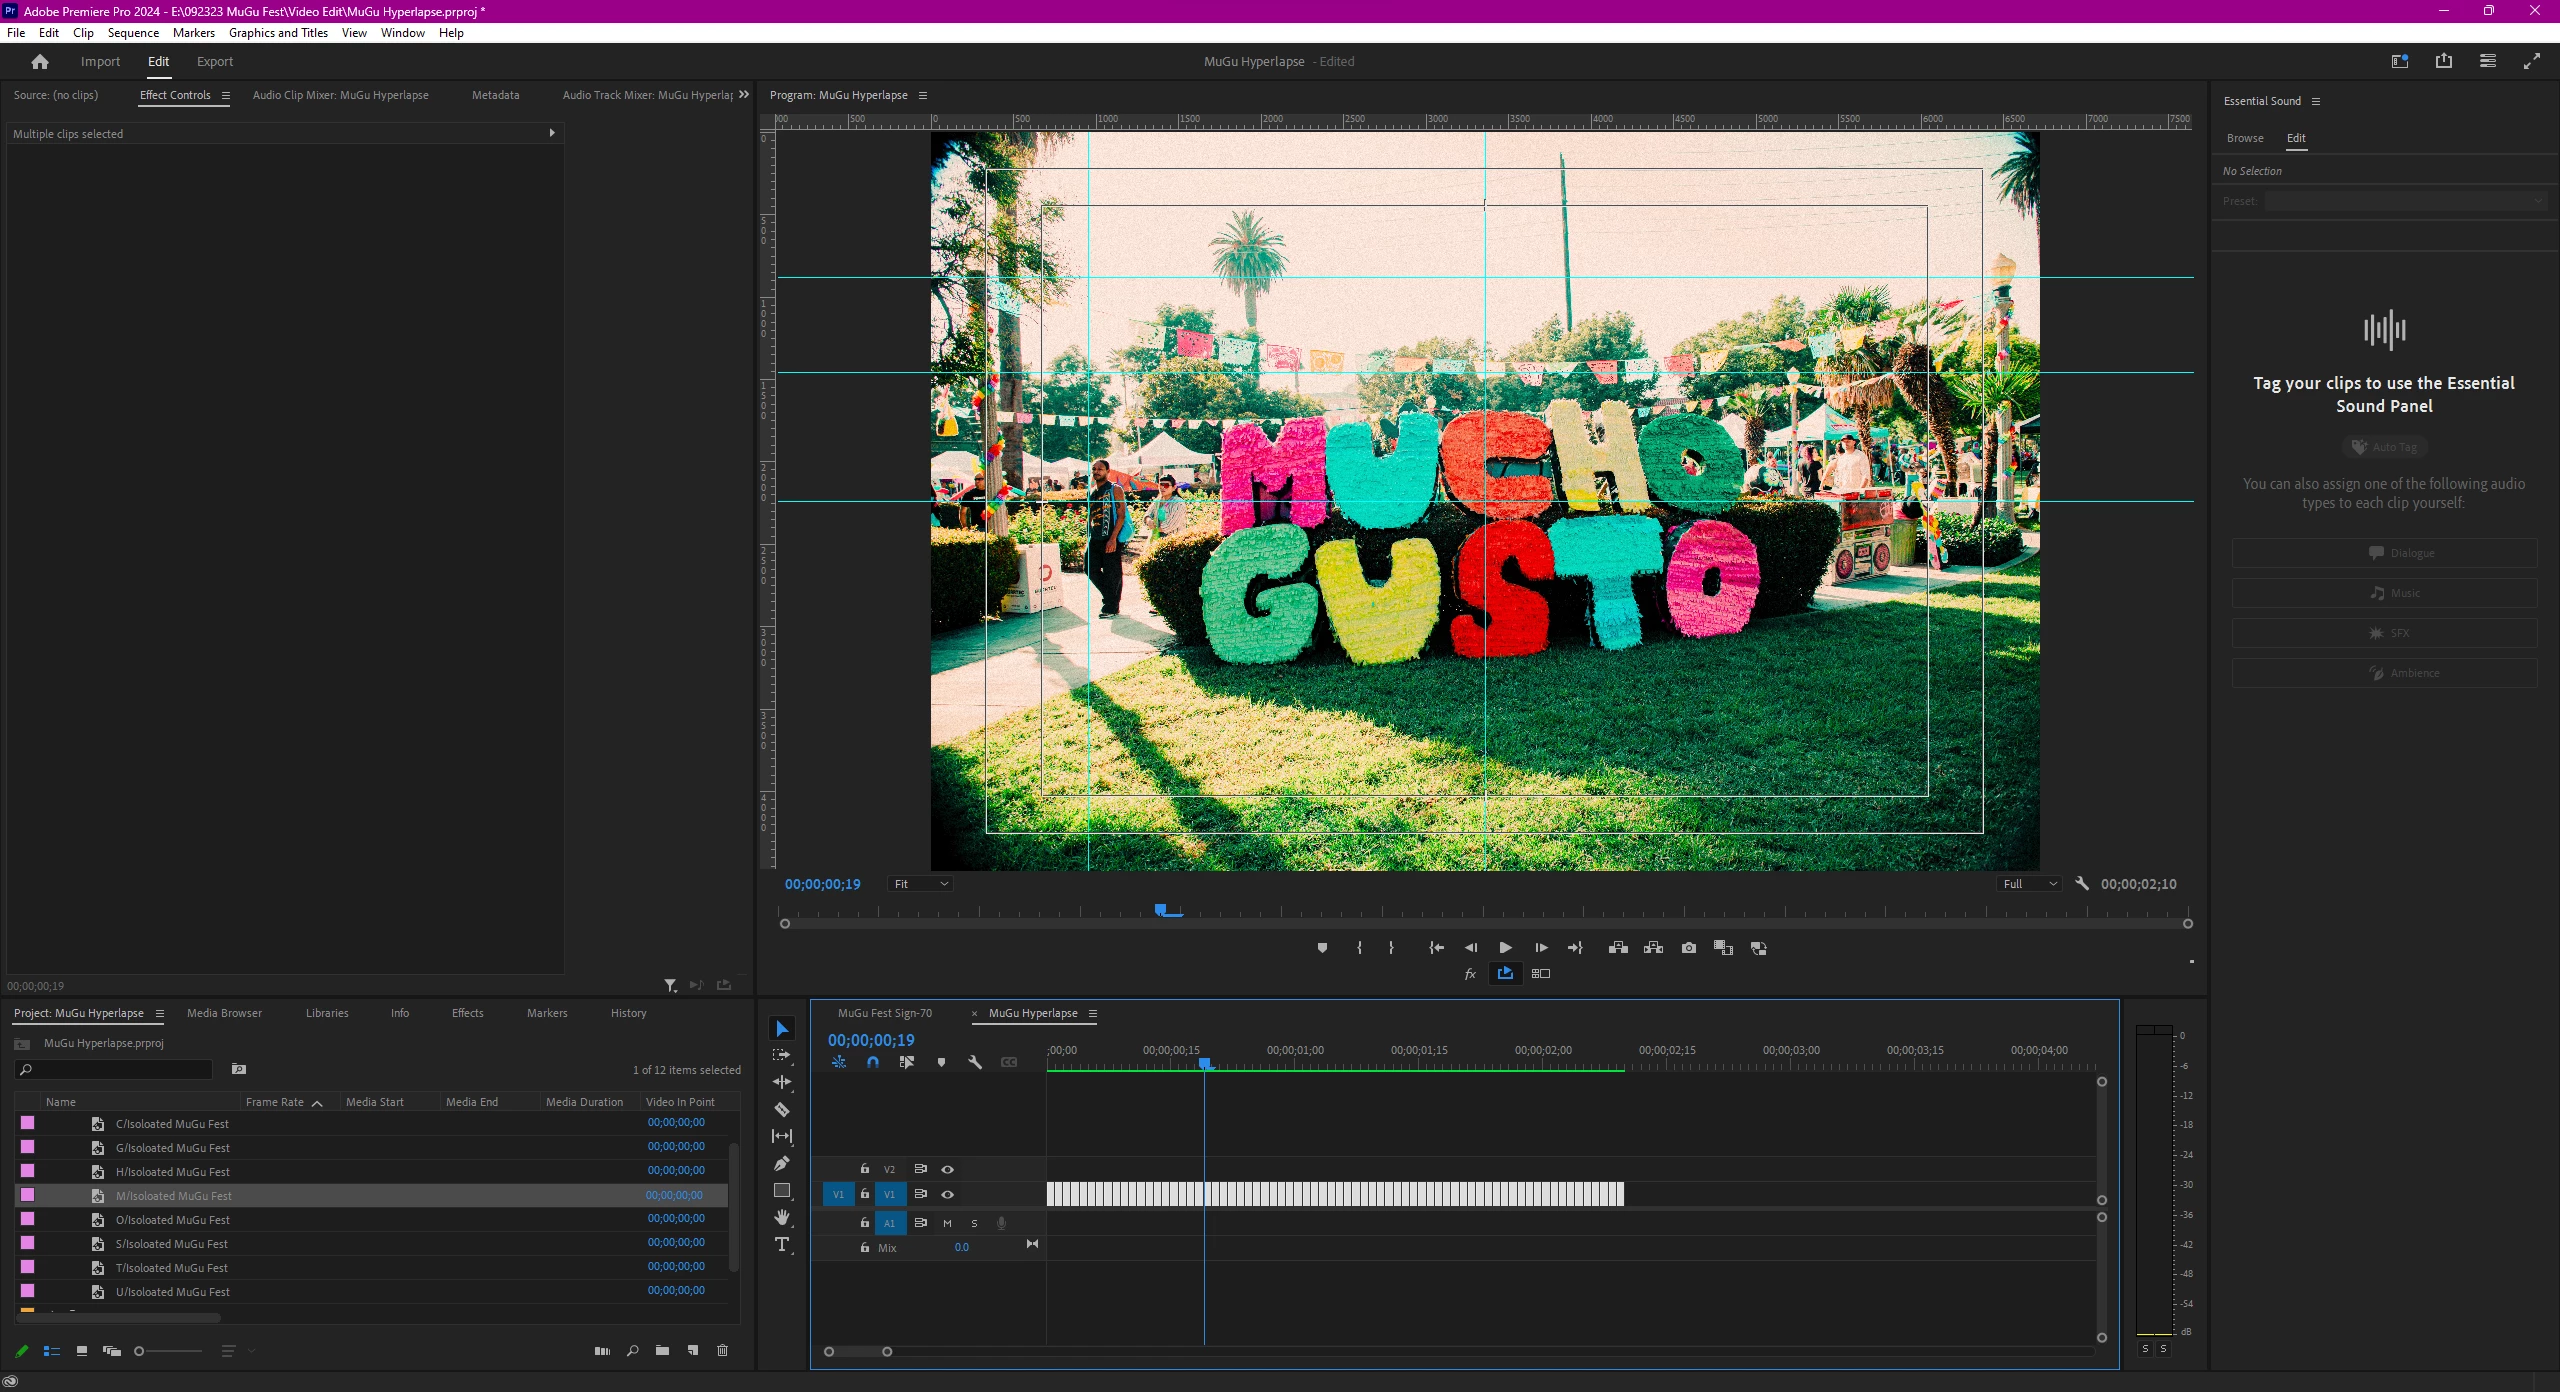This screenshot has width=2560, height=1392.
Task: Mute audio track A1
Action: [x=947, y=1223]
